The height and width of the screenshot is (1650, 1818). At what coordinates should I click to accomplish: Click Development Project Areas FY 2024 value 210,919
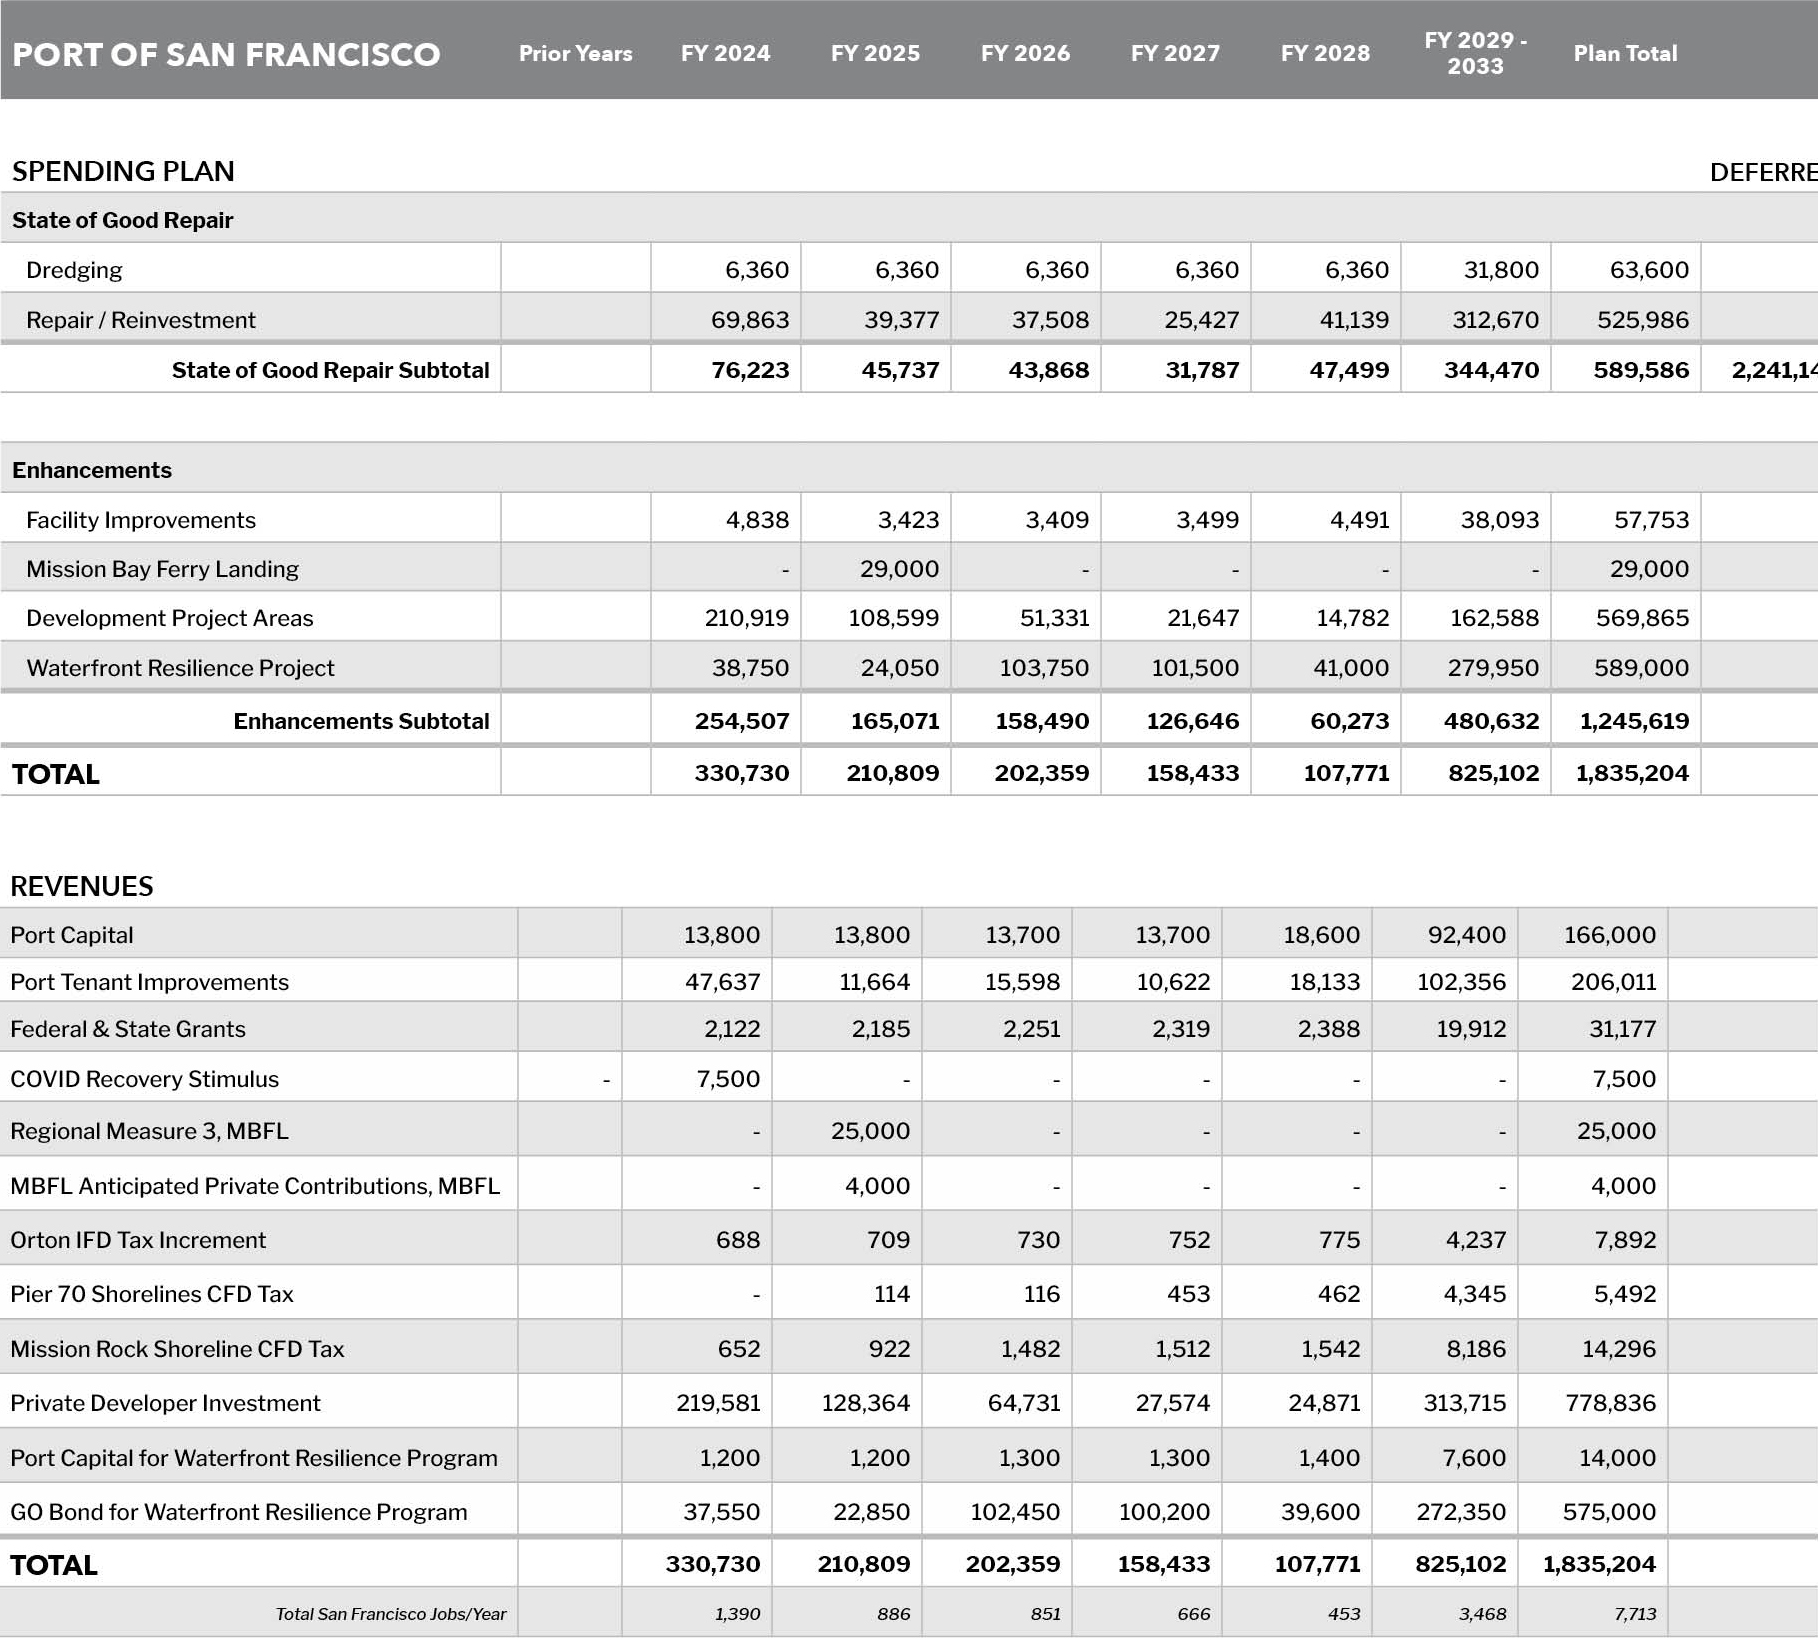pyautogui.click(x=747, y=618)
